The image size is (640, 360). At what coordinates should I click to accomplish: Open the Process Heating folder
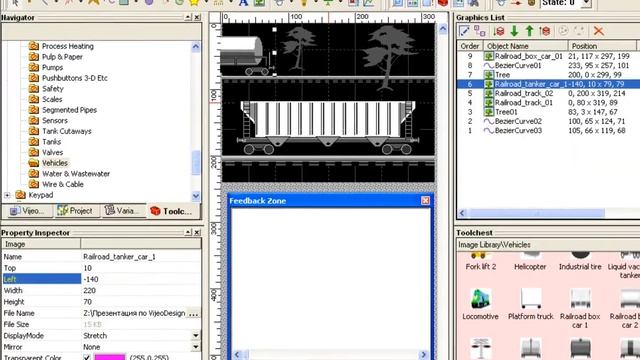[x=68, y=46]
